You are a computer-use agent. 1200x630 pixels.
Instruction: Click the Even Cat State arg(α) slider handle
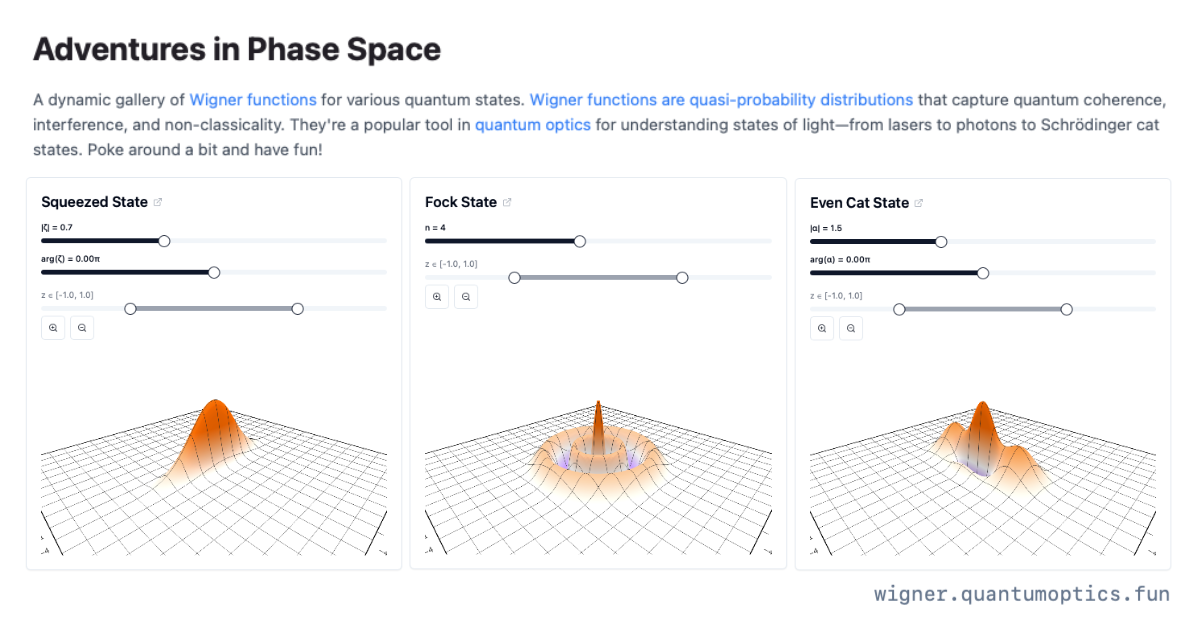pos(983,272)
